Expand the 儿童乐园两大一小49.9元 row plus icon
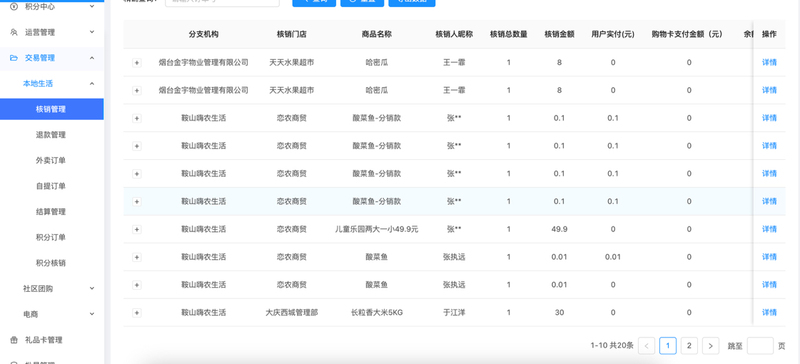 [136, 229]
